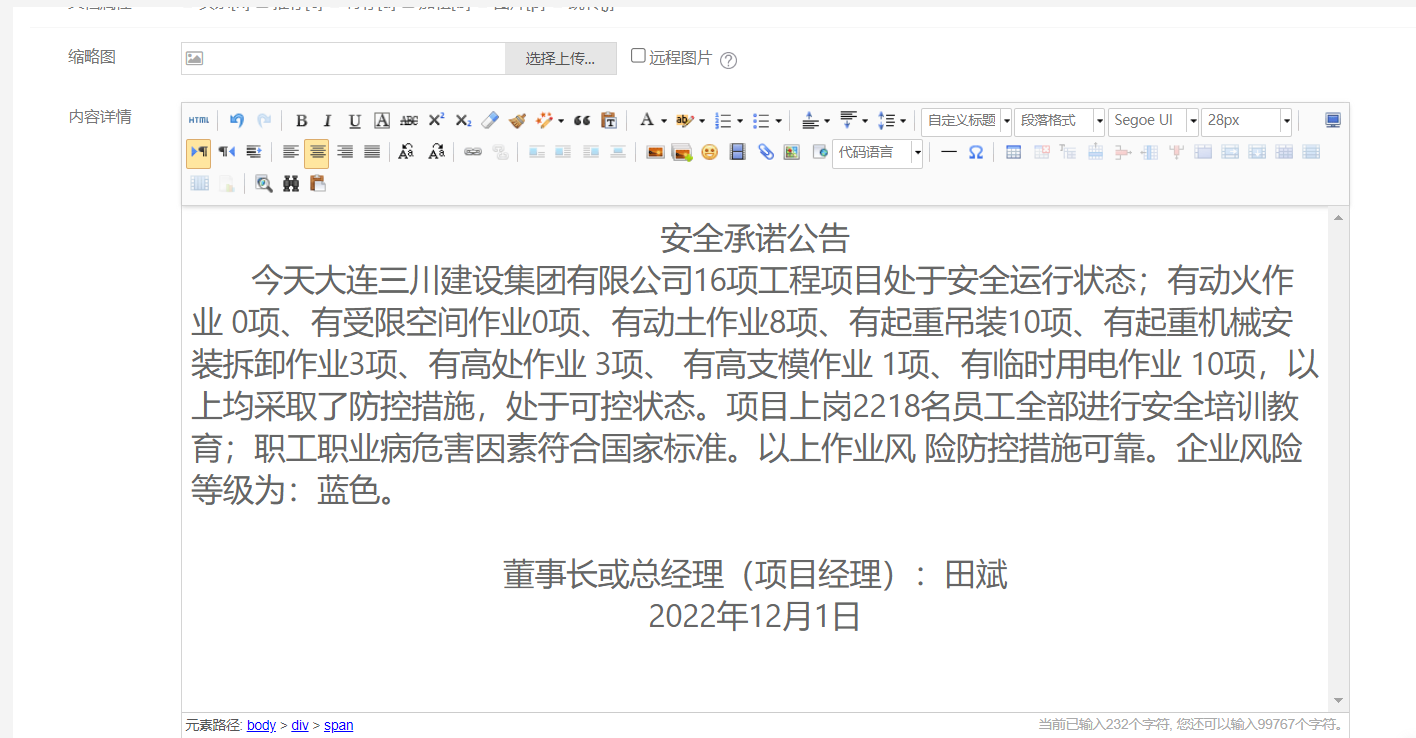Open the font color picker arrow

tap(663, 121)
